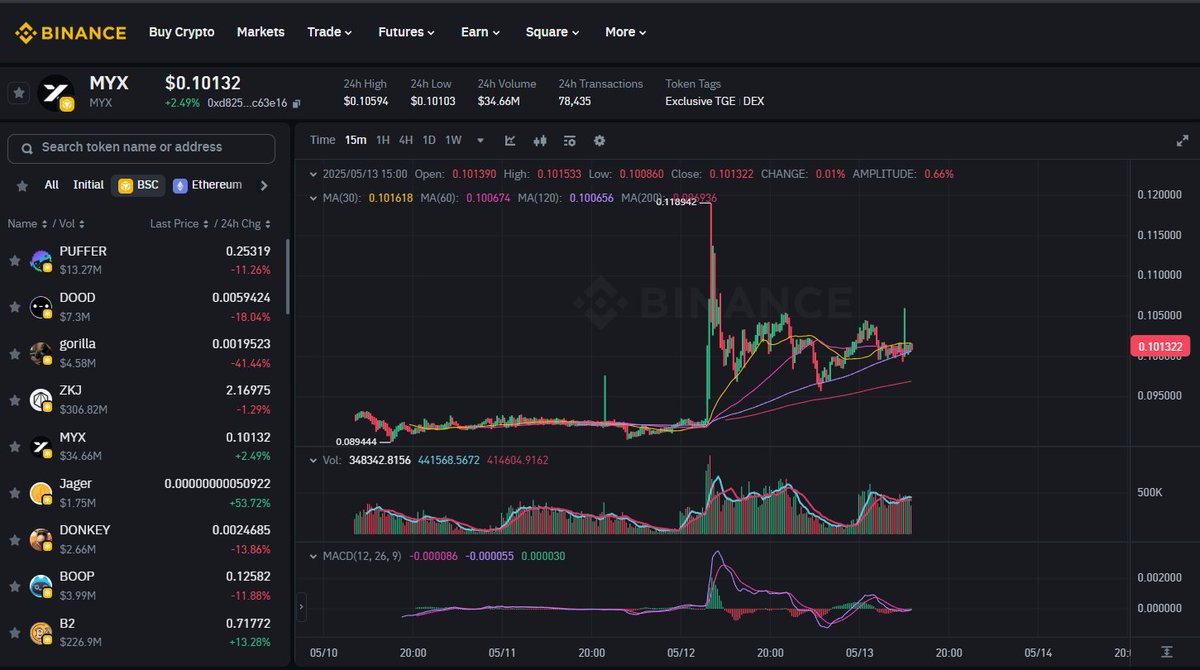
Task: Open the Futures dropdown menu
Action: tap(406, 32)
